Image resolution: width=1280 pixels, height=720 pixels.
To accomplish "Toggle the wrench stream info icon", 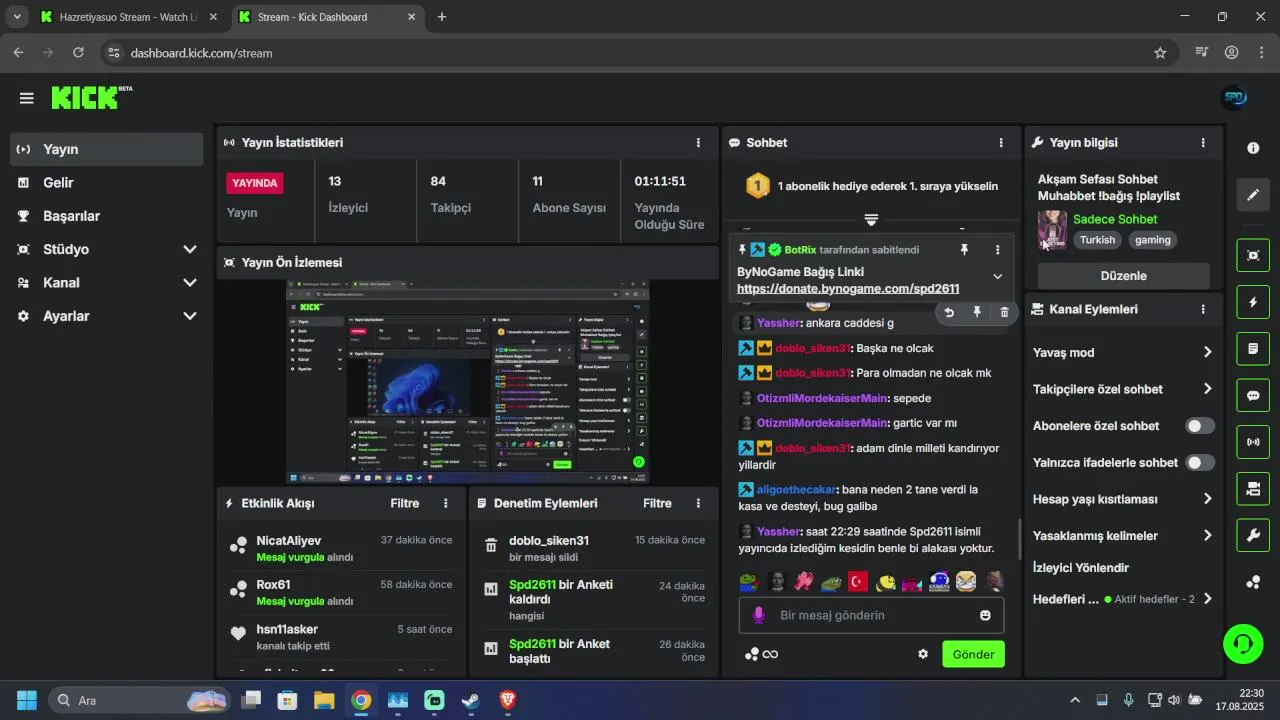I will coord(1253,535).
